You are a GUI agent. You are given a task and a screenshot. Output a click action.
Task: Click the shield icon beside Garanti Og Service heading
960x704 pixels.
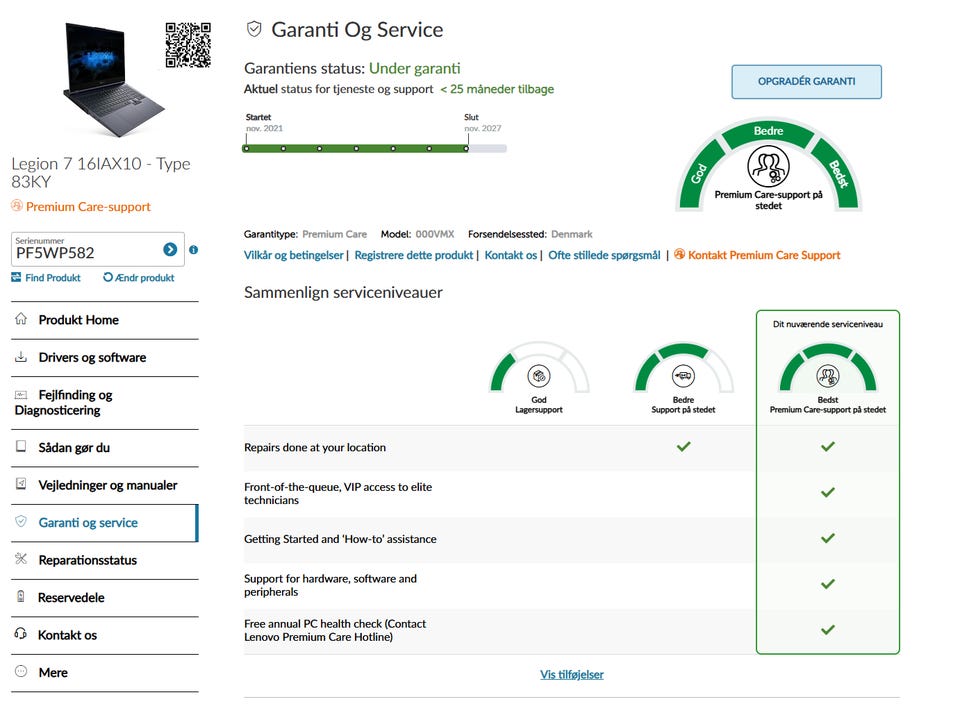(254, 29)
